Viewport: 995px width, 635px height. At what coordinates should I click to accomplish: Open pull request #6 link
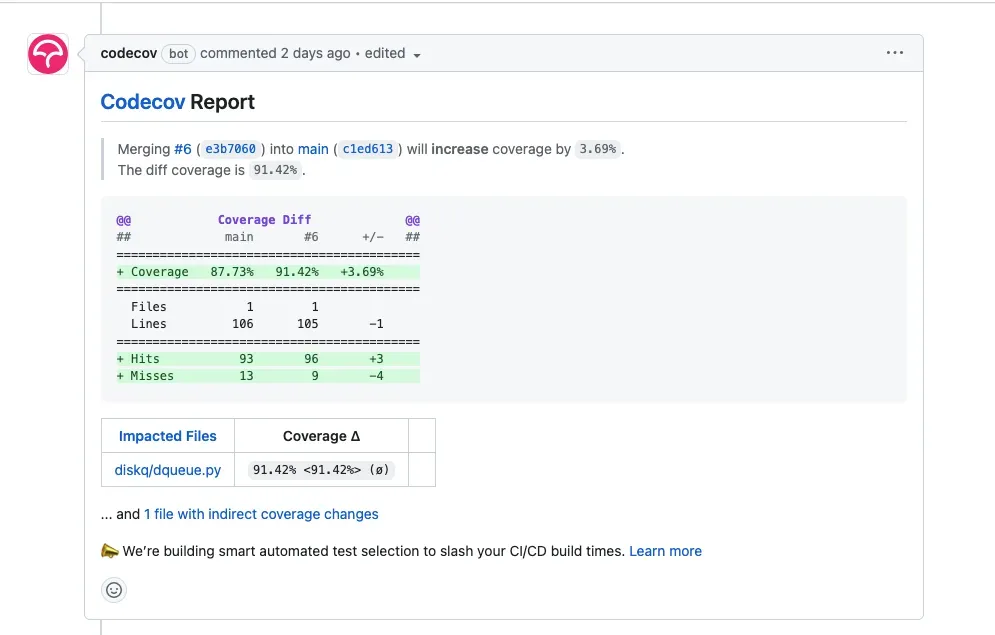[182, 149]
